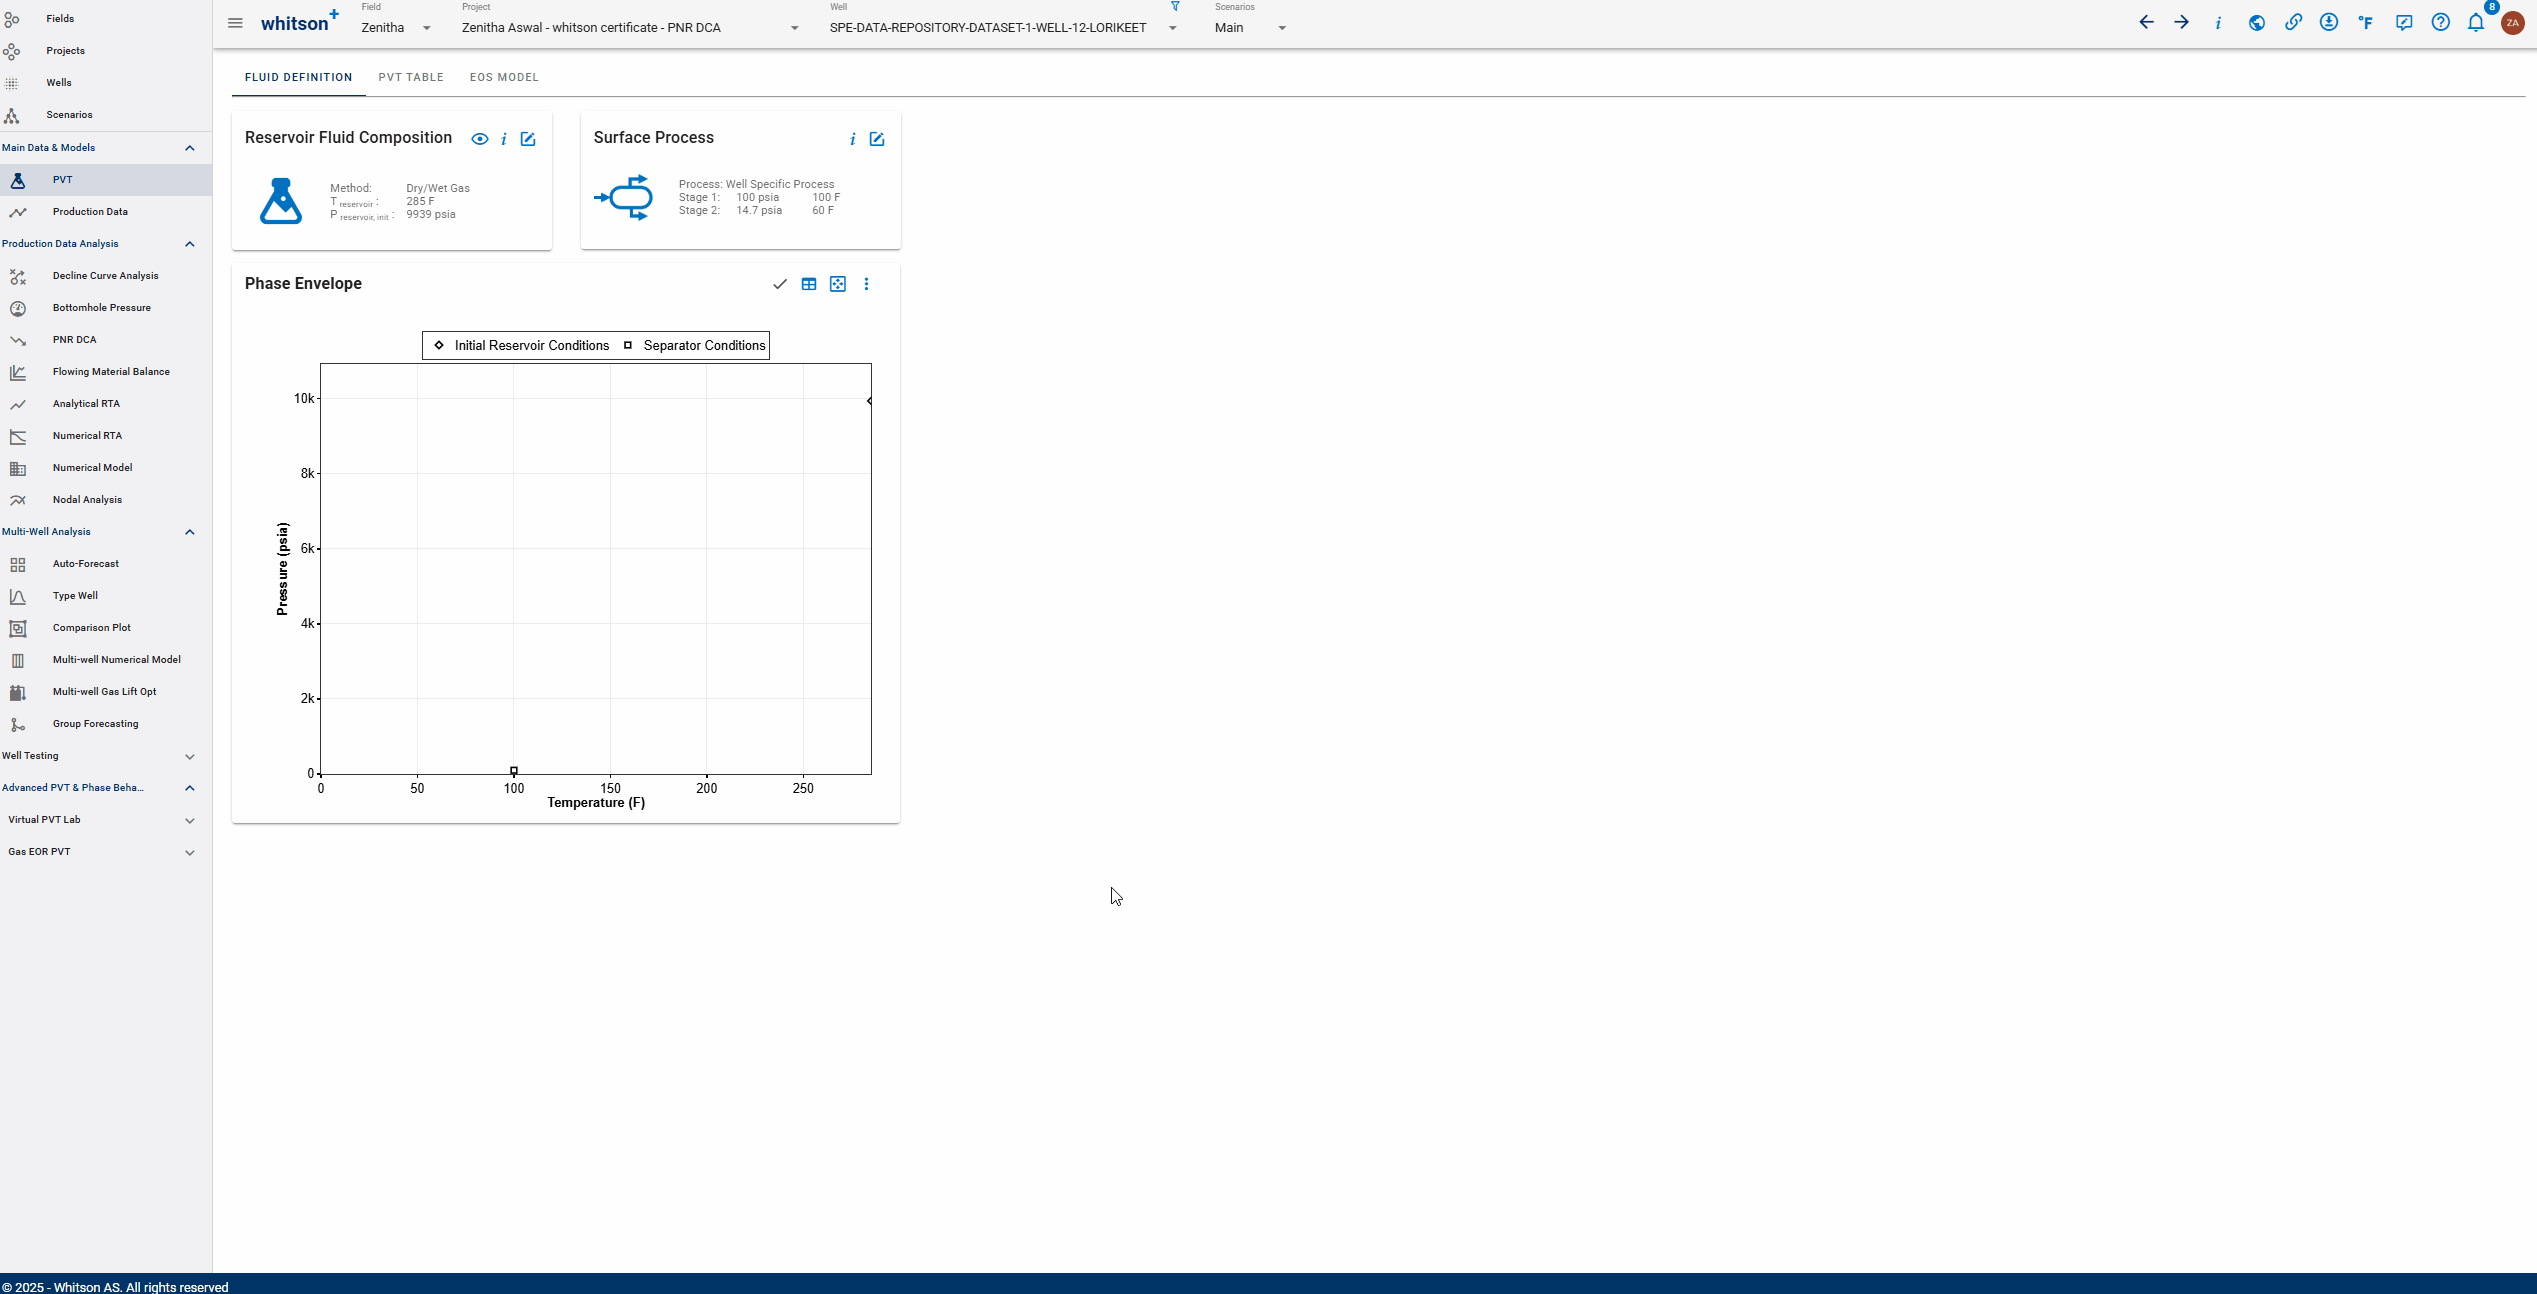2537x1294 pixels.
Task: Open the Well dropdown
Action: click(x=1004, y=27)
